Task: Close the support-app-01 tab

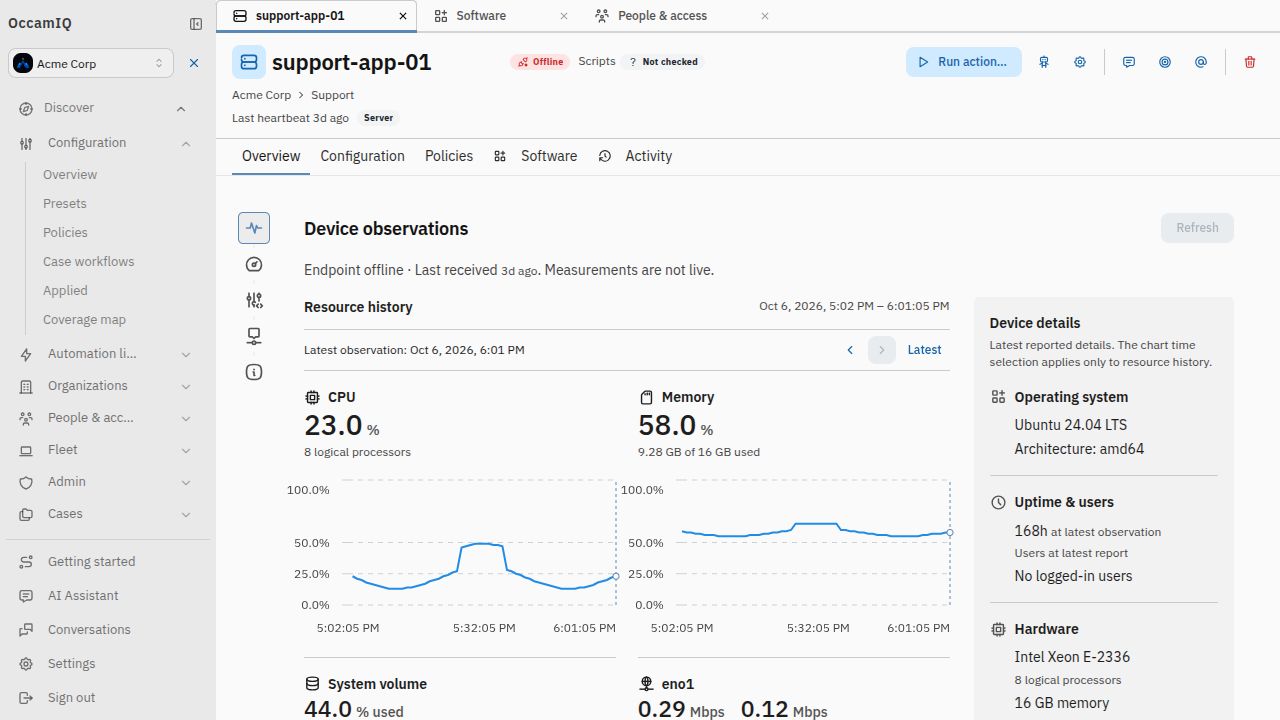Action: coord(403,16)
